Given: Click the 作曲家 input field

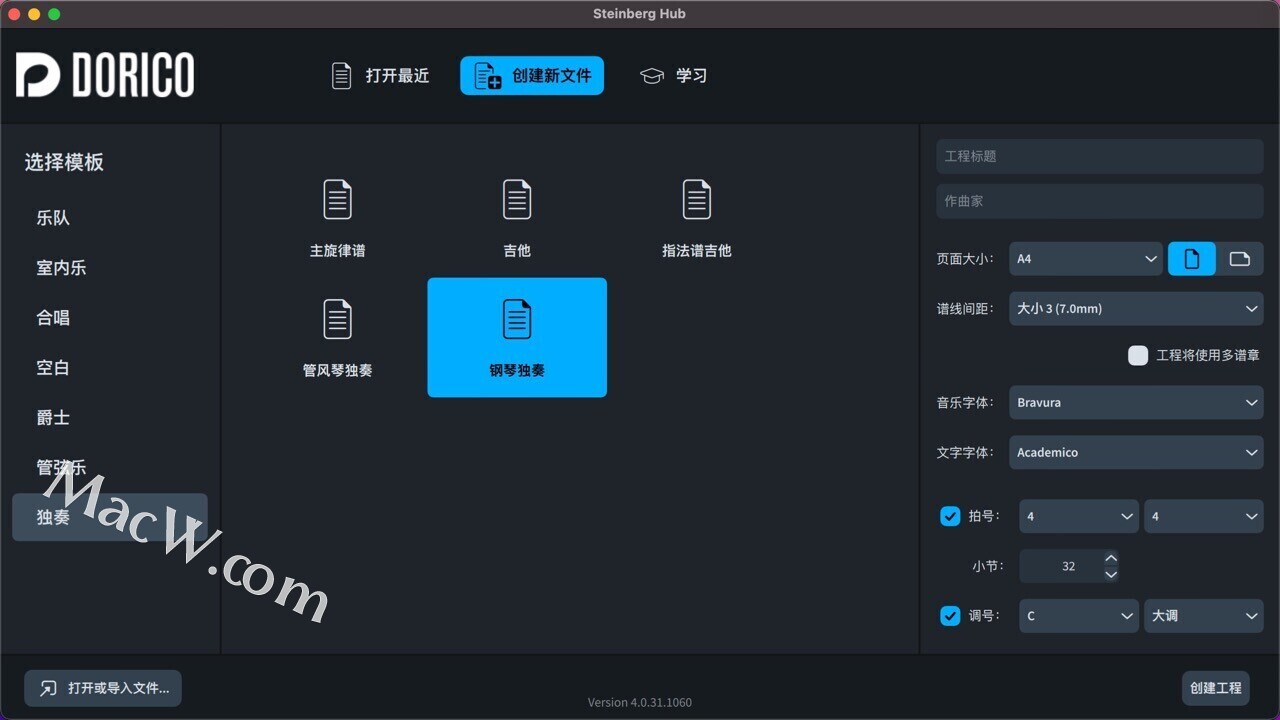Looking at the screenshot, I should click(x=1100, y=201).
